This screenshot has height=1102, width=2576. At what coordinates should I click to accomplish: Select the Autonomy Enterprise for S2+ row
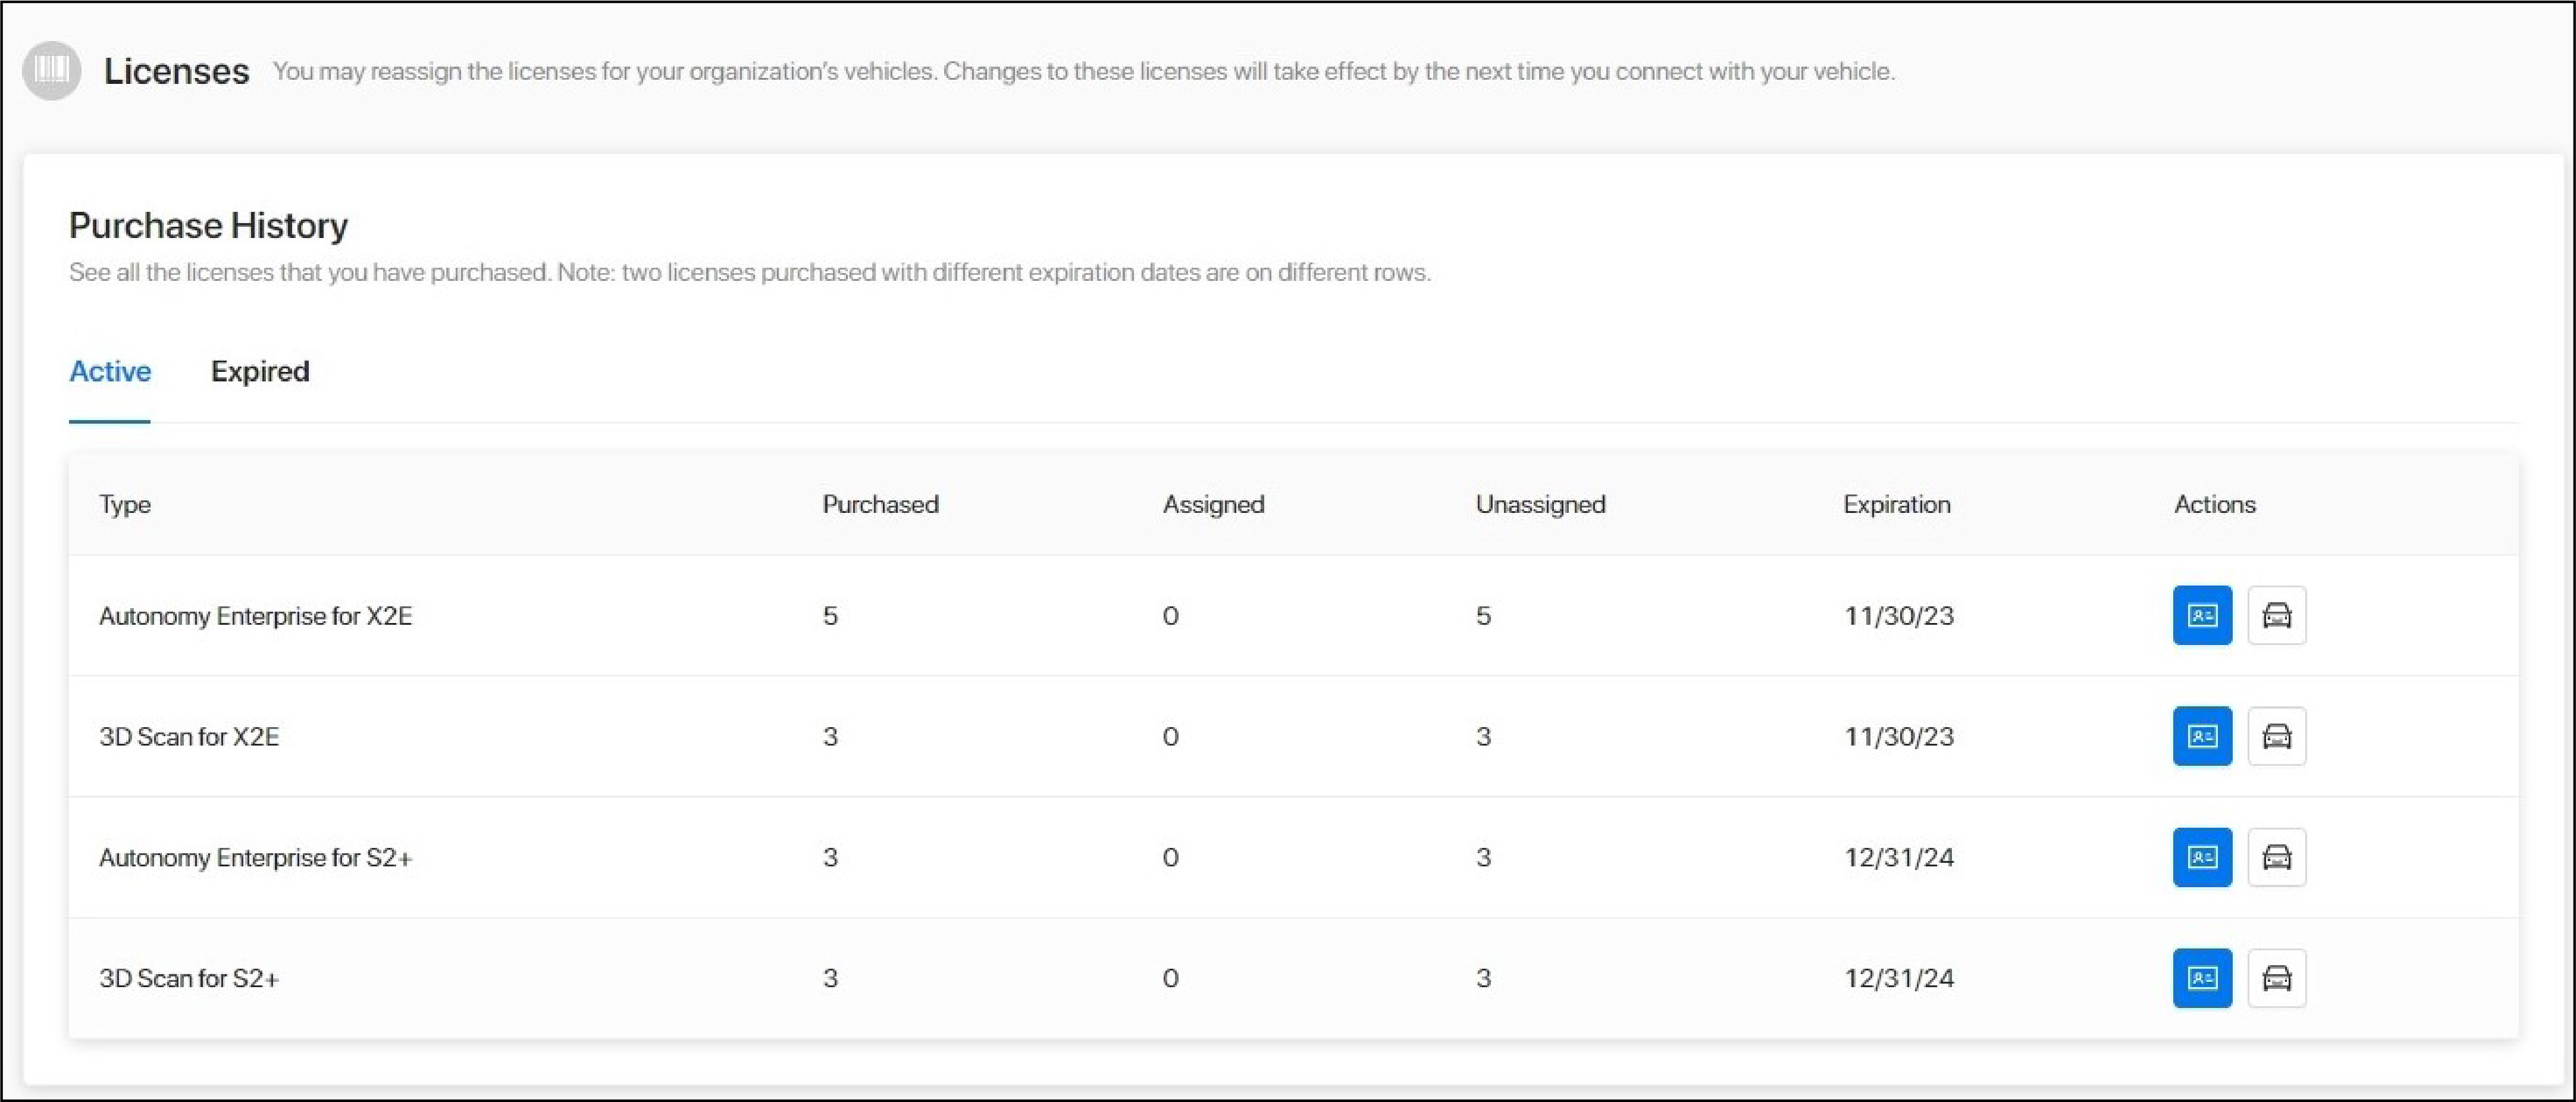pos(255,858)
